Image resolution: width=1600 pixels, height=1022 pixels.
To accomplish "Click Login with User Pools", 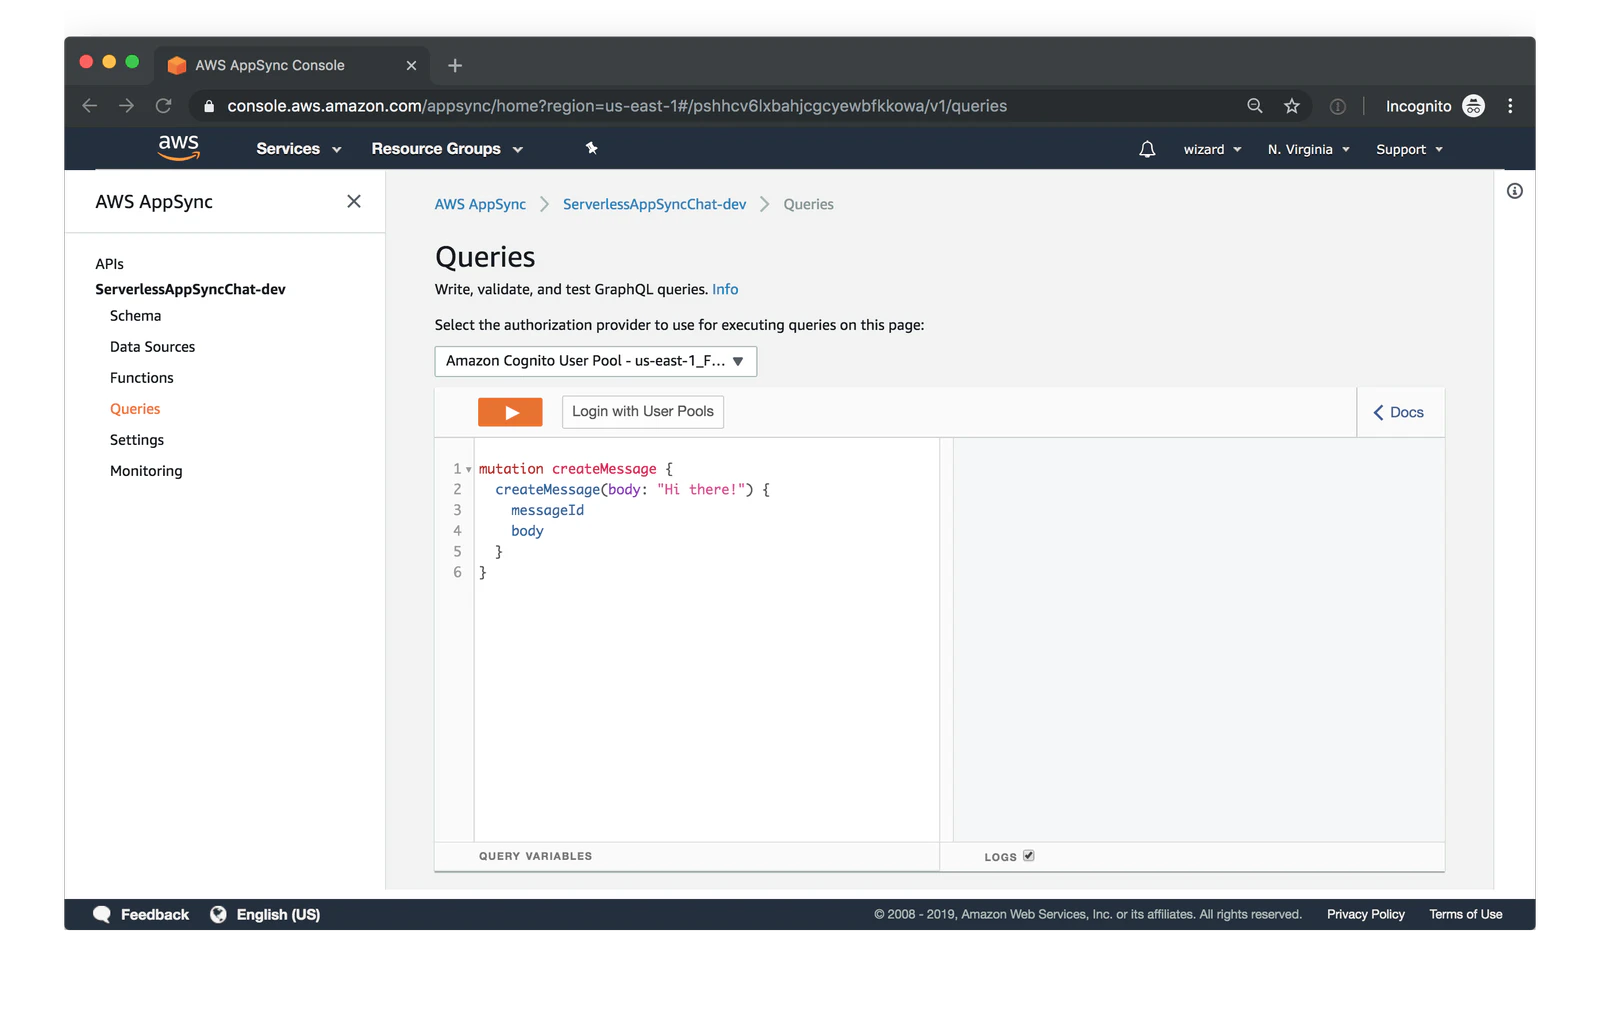I will [x=642, y=411].
